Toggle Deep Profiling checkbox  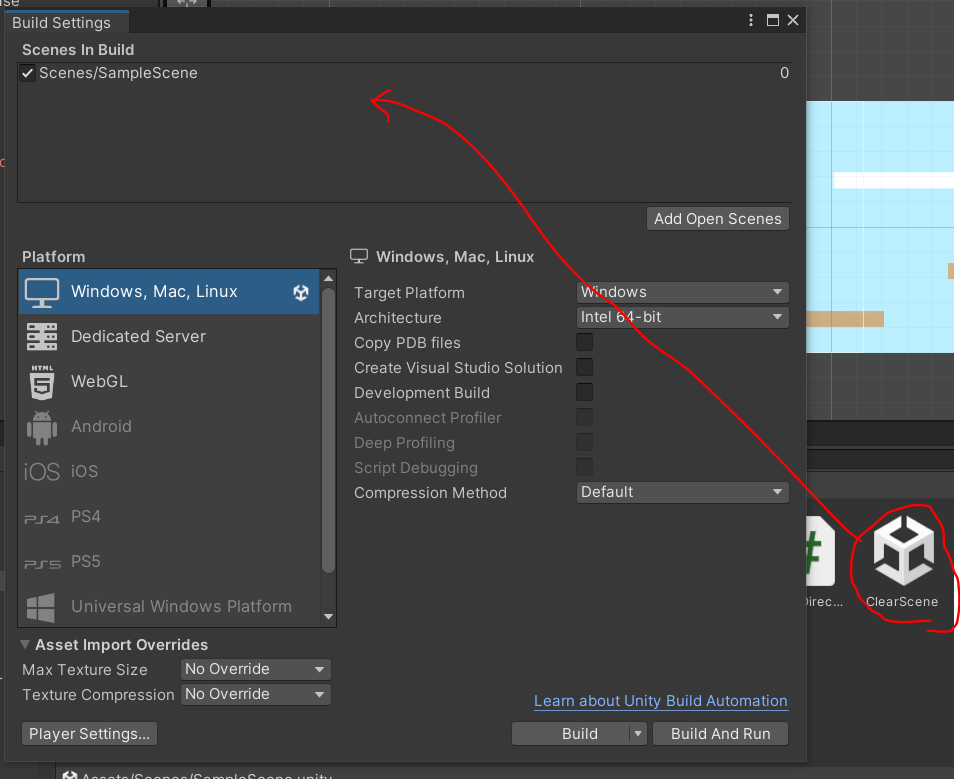(x=585, y=442)
